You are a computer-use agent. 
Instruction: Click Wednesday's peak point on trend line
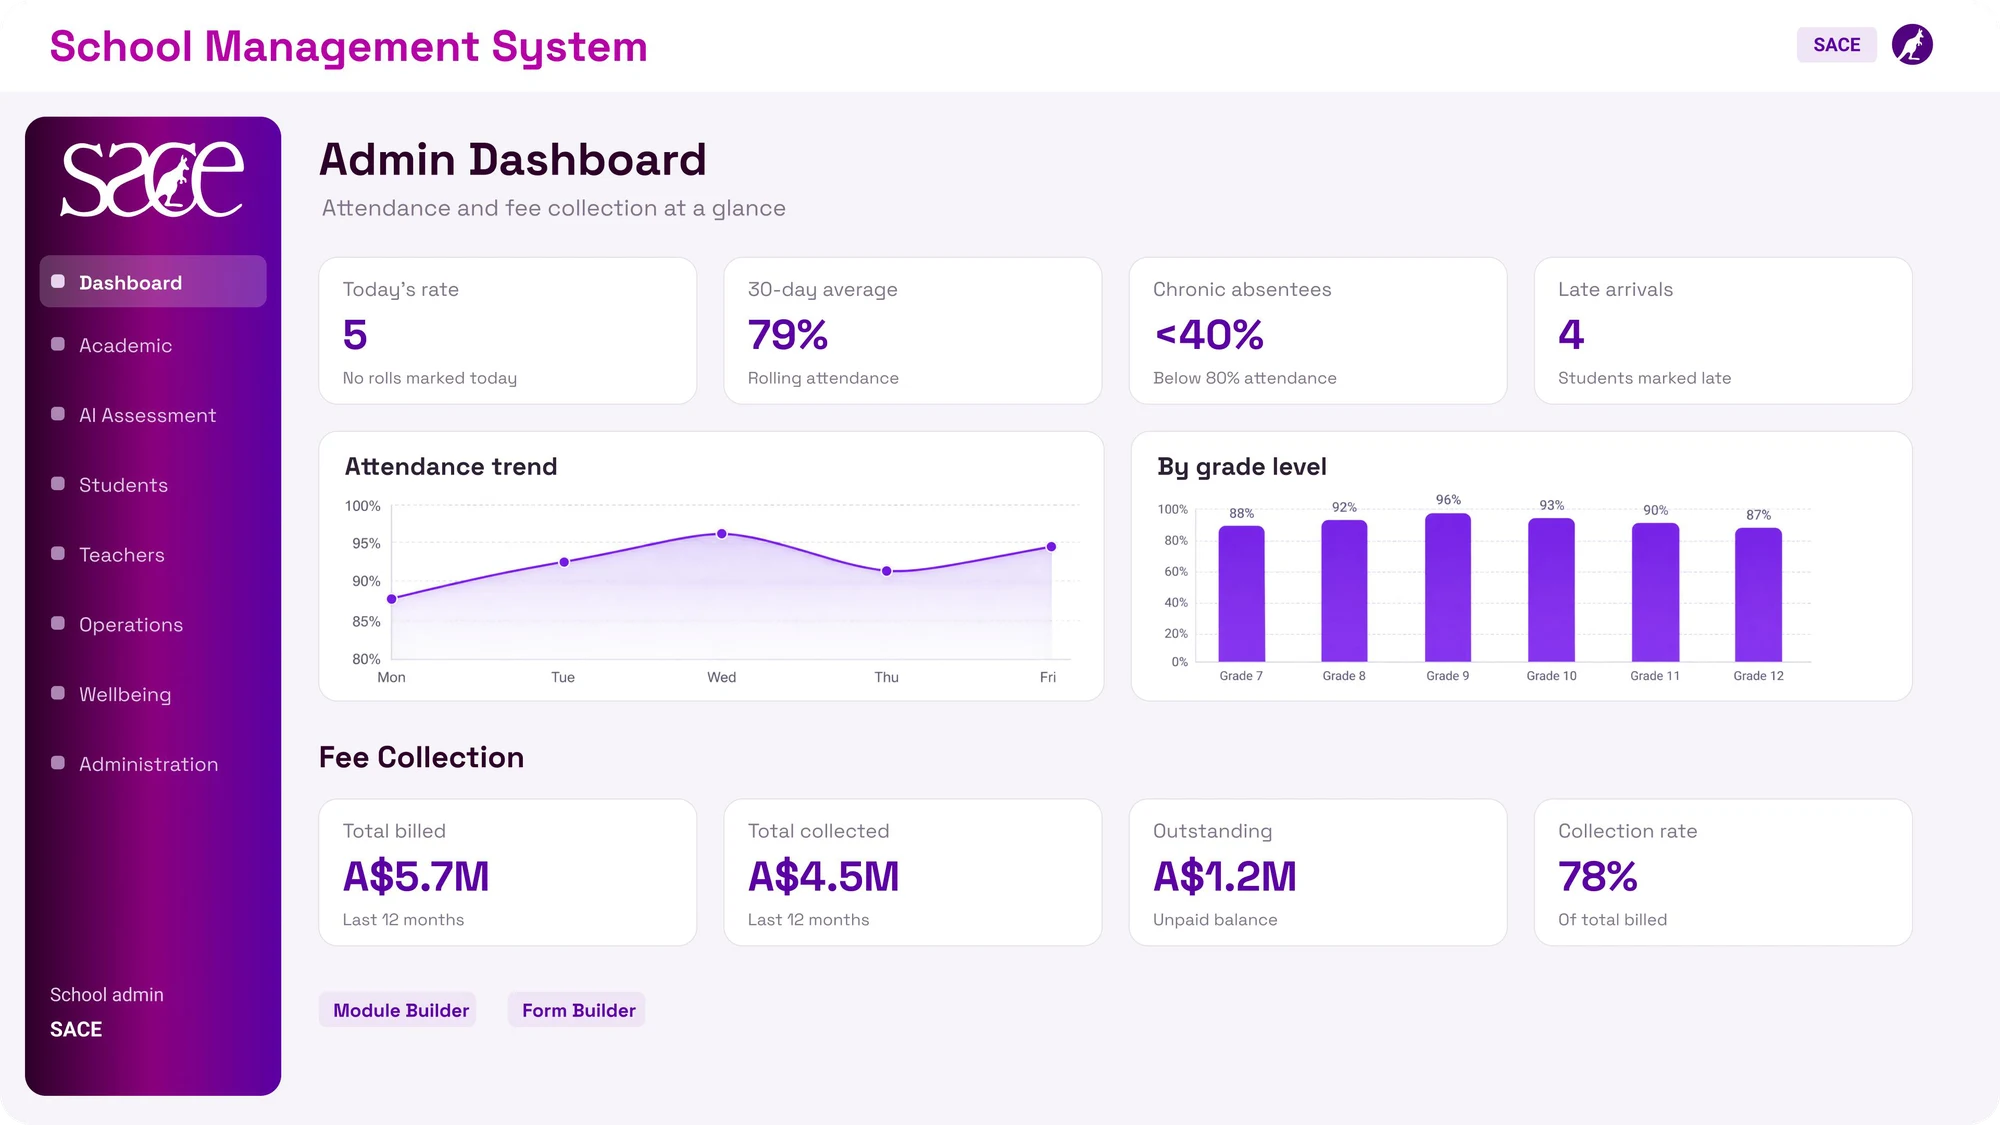coord(722,534)
